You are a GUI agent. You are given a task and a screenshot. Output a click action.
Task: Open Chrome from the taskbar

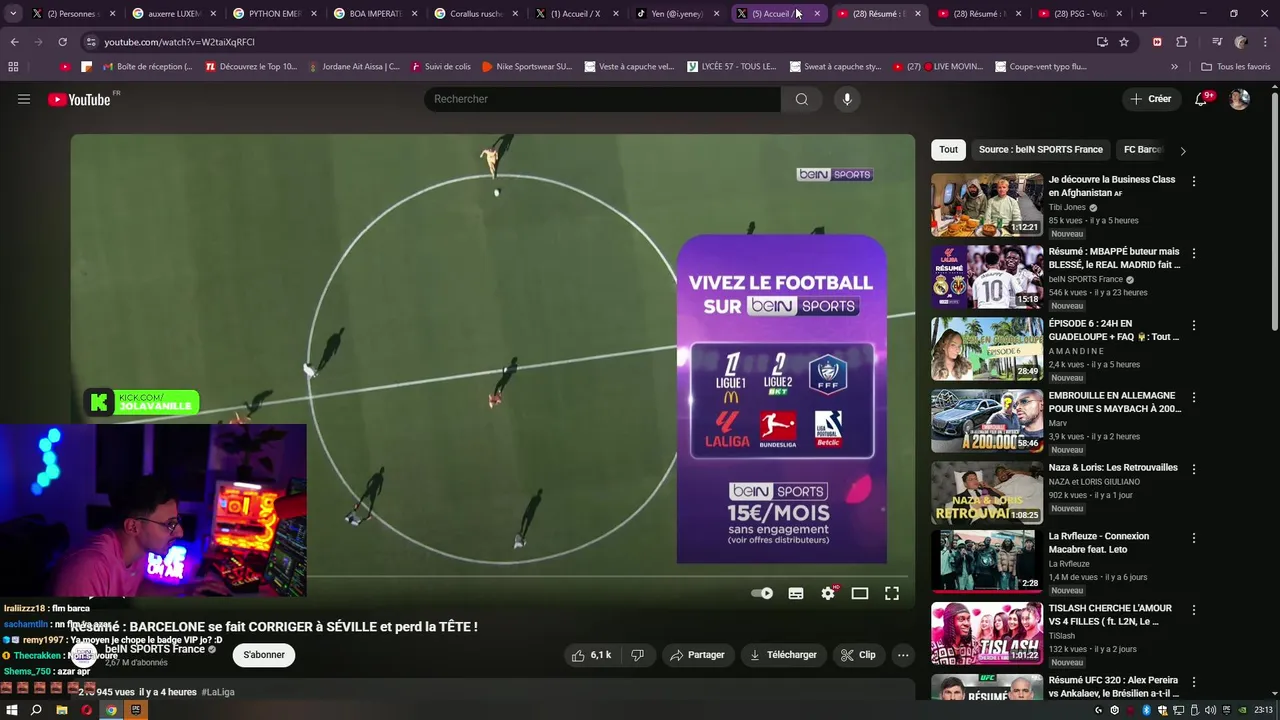click(111, 710)
